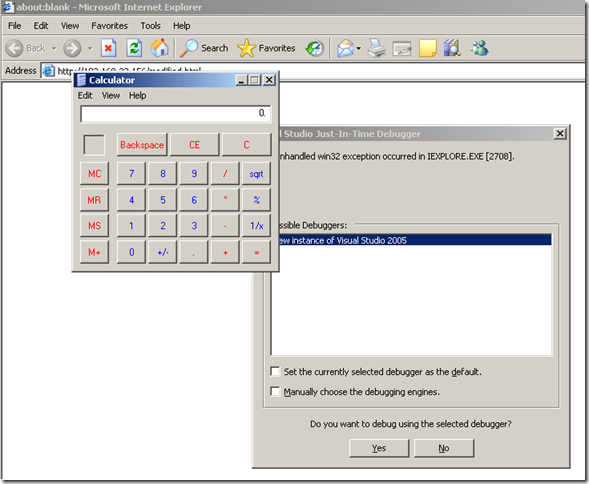
Task: Click the Calculator 1/x reciprocal button
Action: point(257,225)
